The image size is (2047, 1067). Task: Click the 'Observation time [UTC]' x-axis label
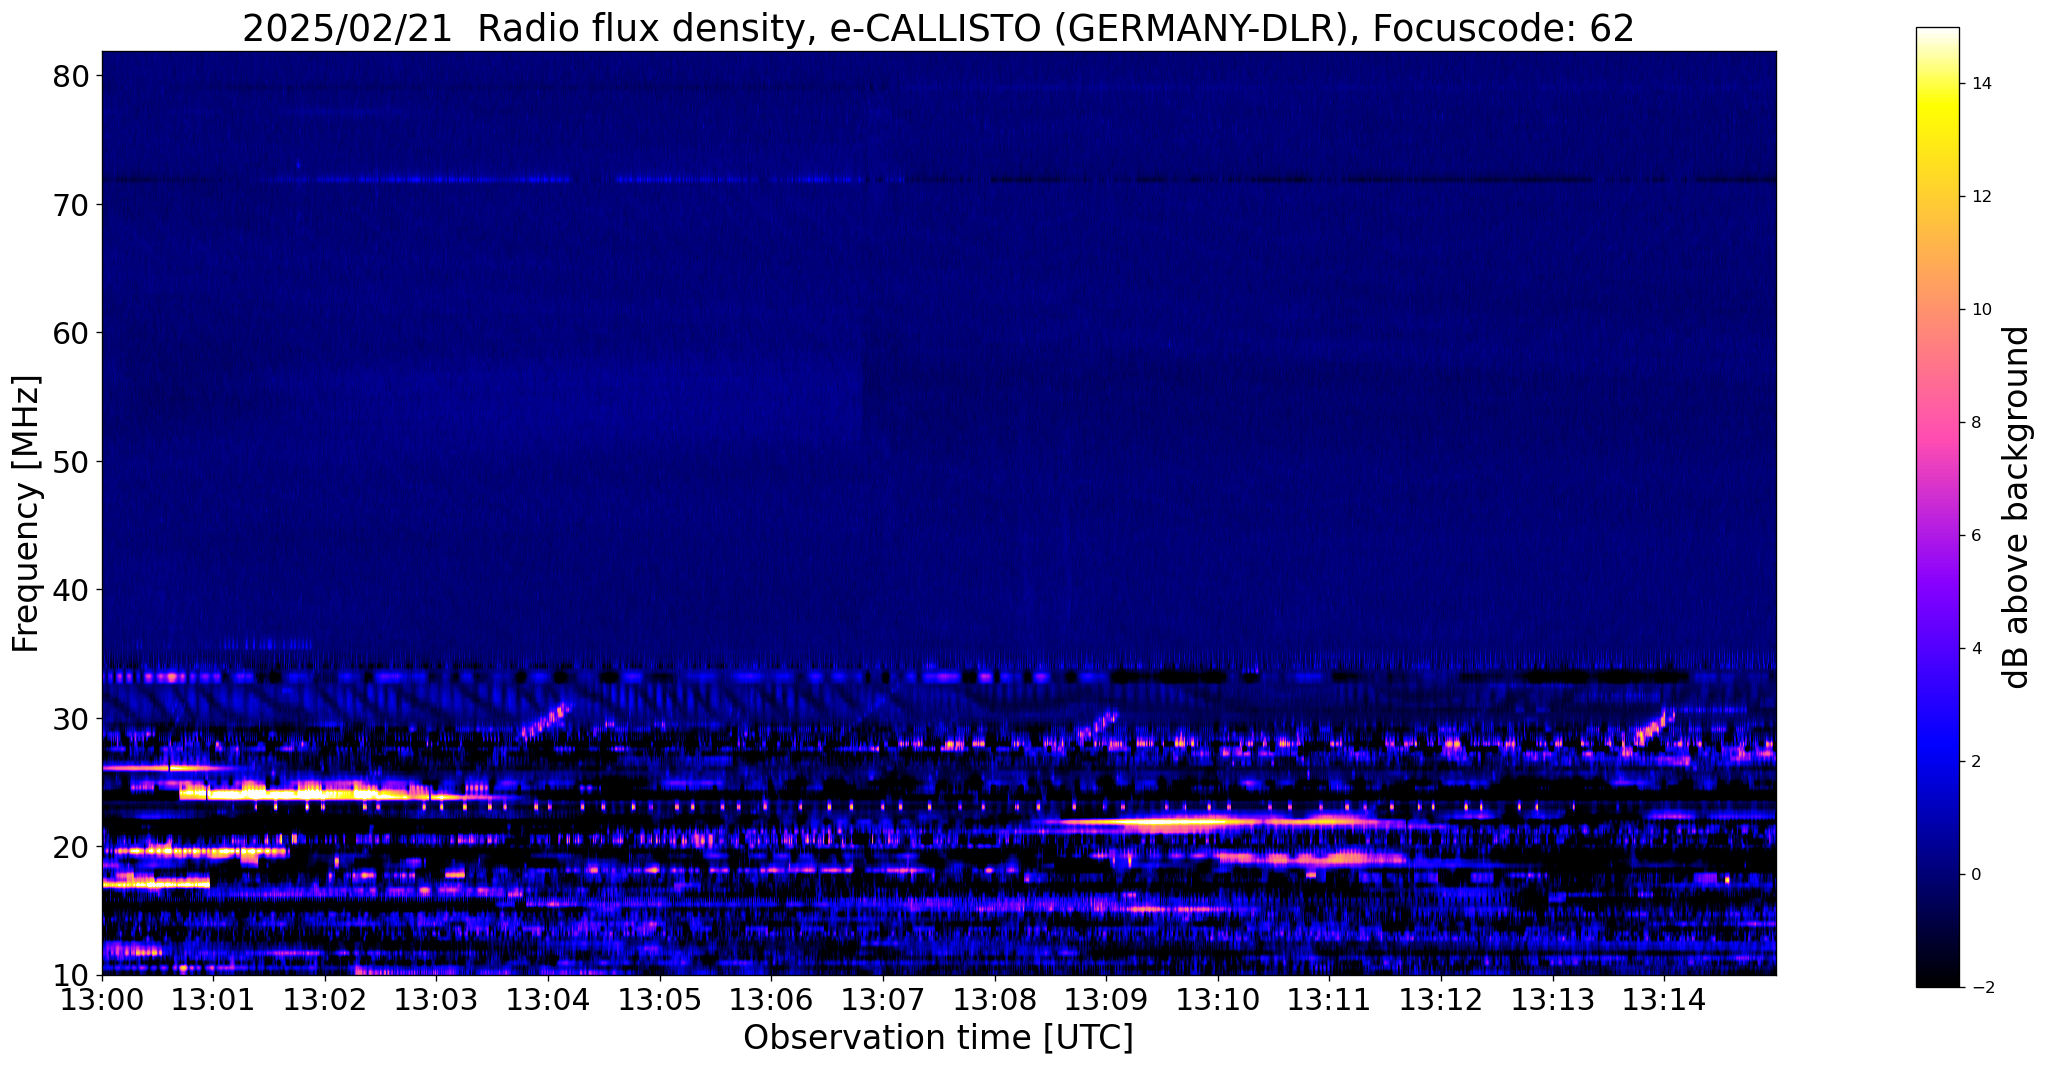coord(938,1038)
